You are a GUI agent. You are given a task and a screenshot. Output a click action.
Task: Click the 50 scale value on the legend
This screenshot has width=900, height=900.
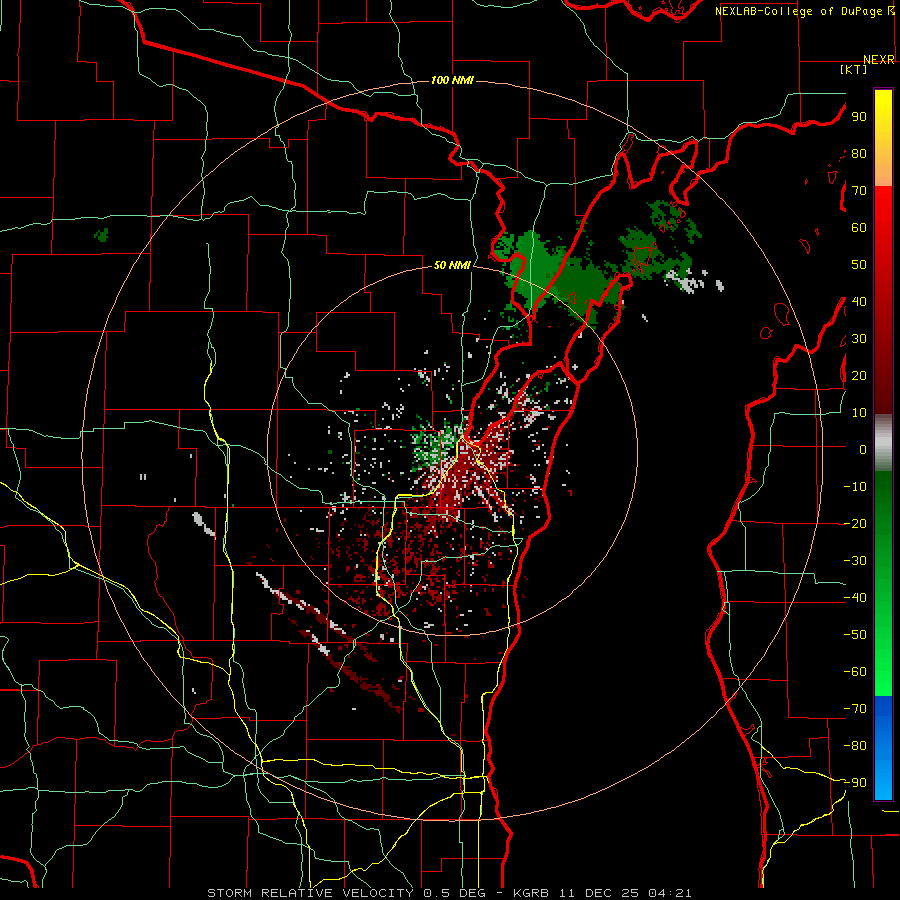(859, 265)
